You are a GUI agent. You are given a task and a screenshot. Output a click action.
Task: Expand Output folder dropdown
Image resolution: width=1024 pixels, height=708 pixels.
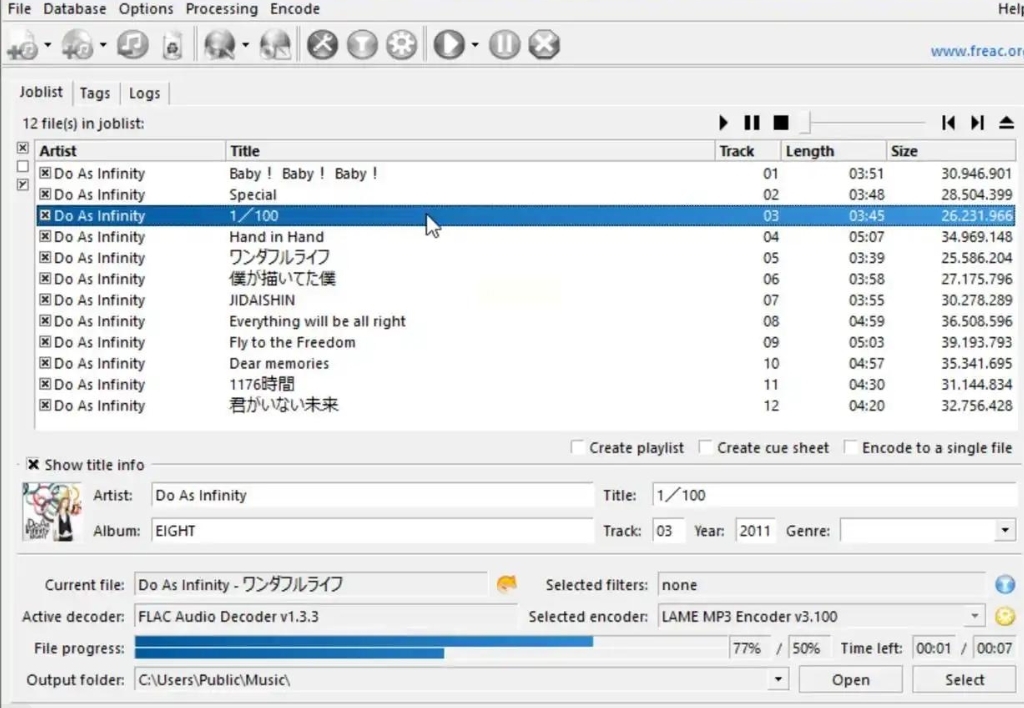778,680
